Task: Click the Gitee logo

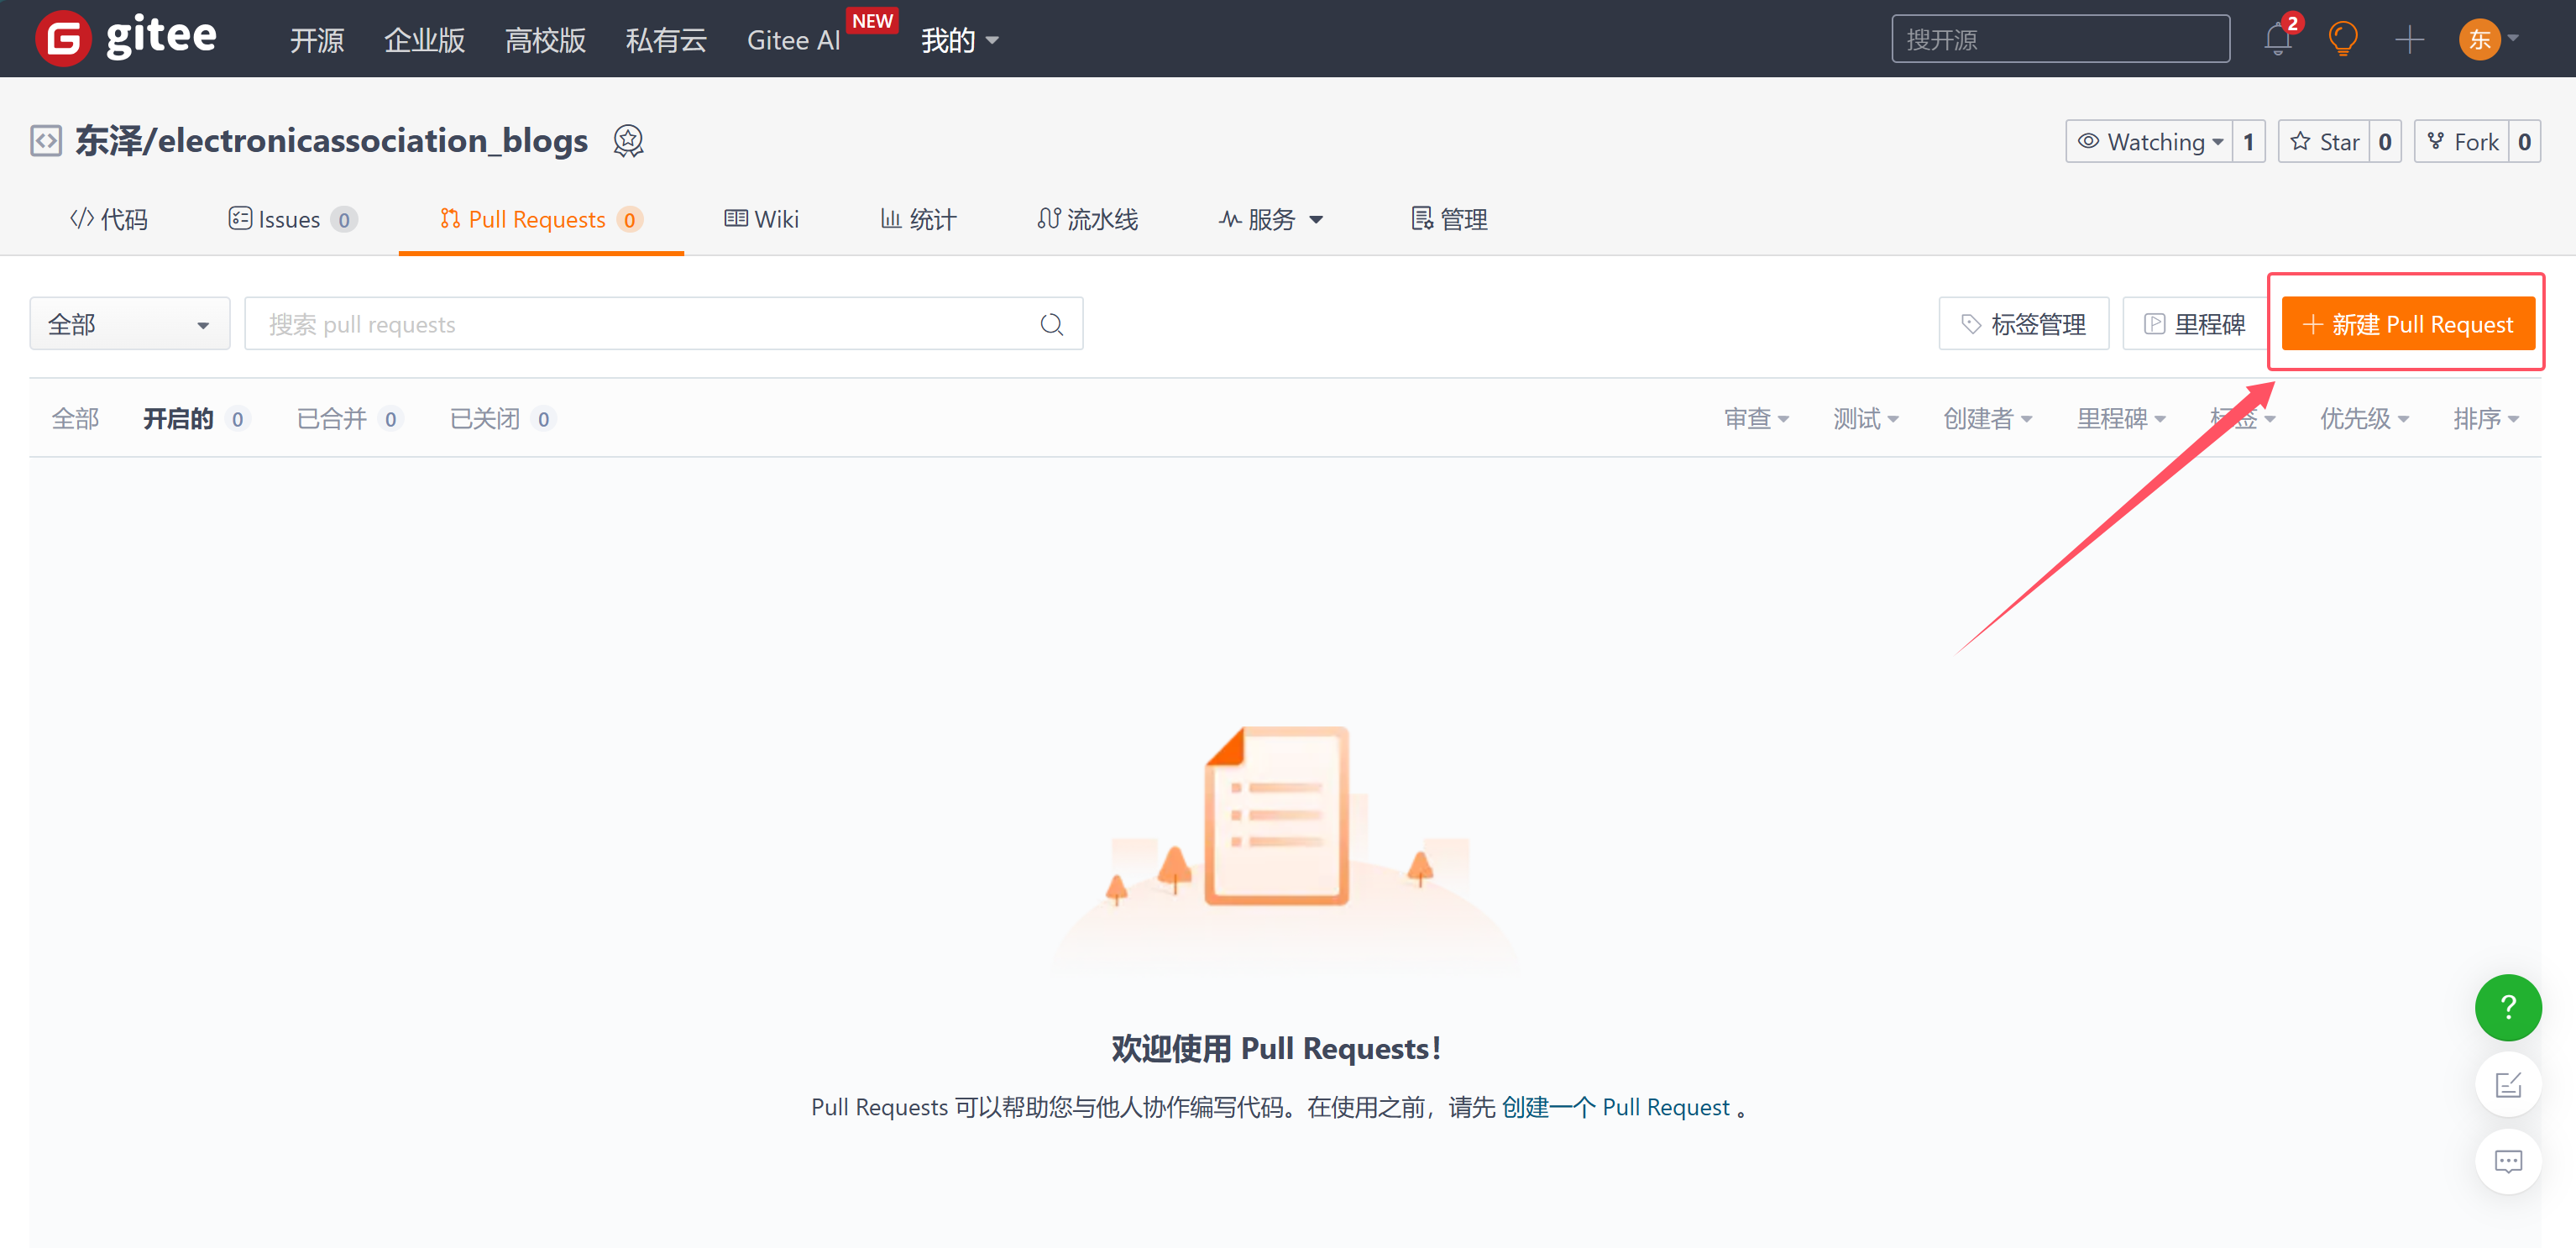Action: tap(126, 38)
